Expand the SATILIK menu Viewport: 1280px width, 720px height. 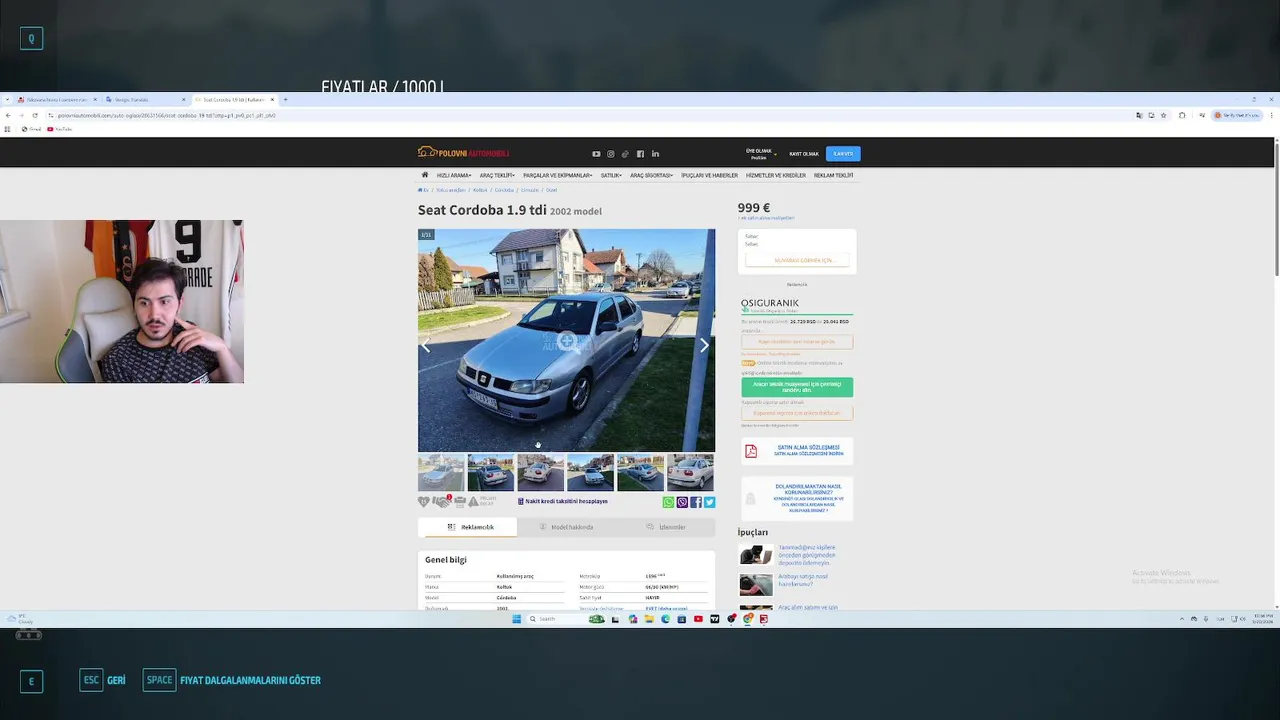[x=611, y=175]
